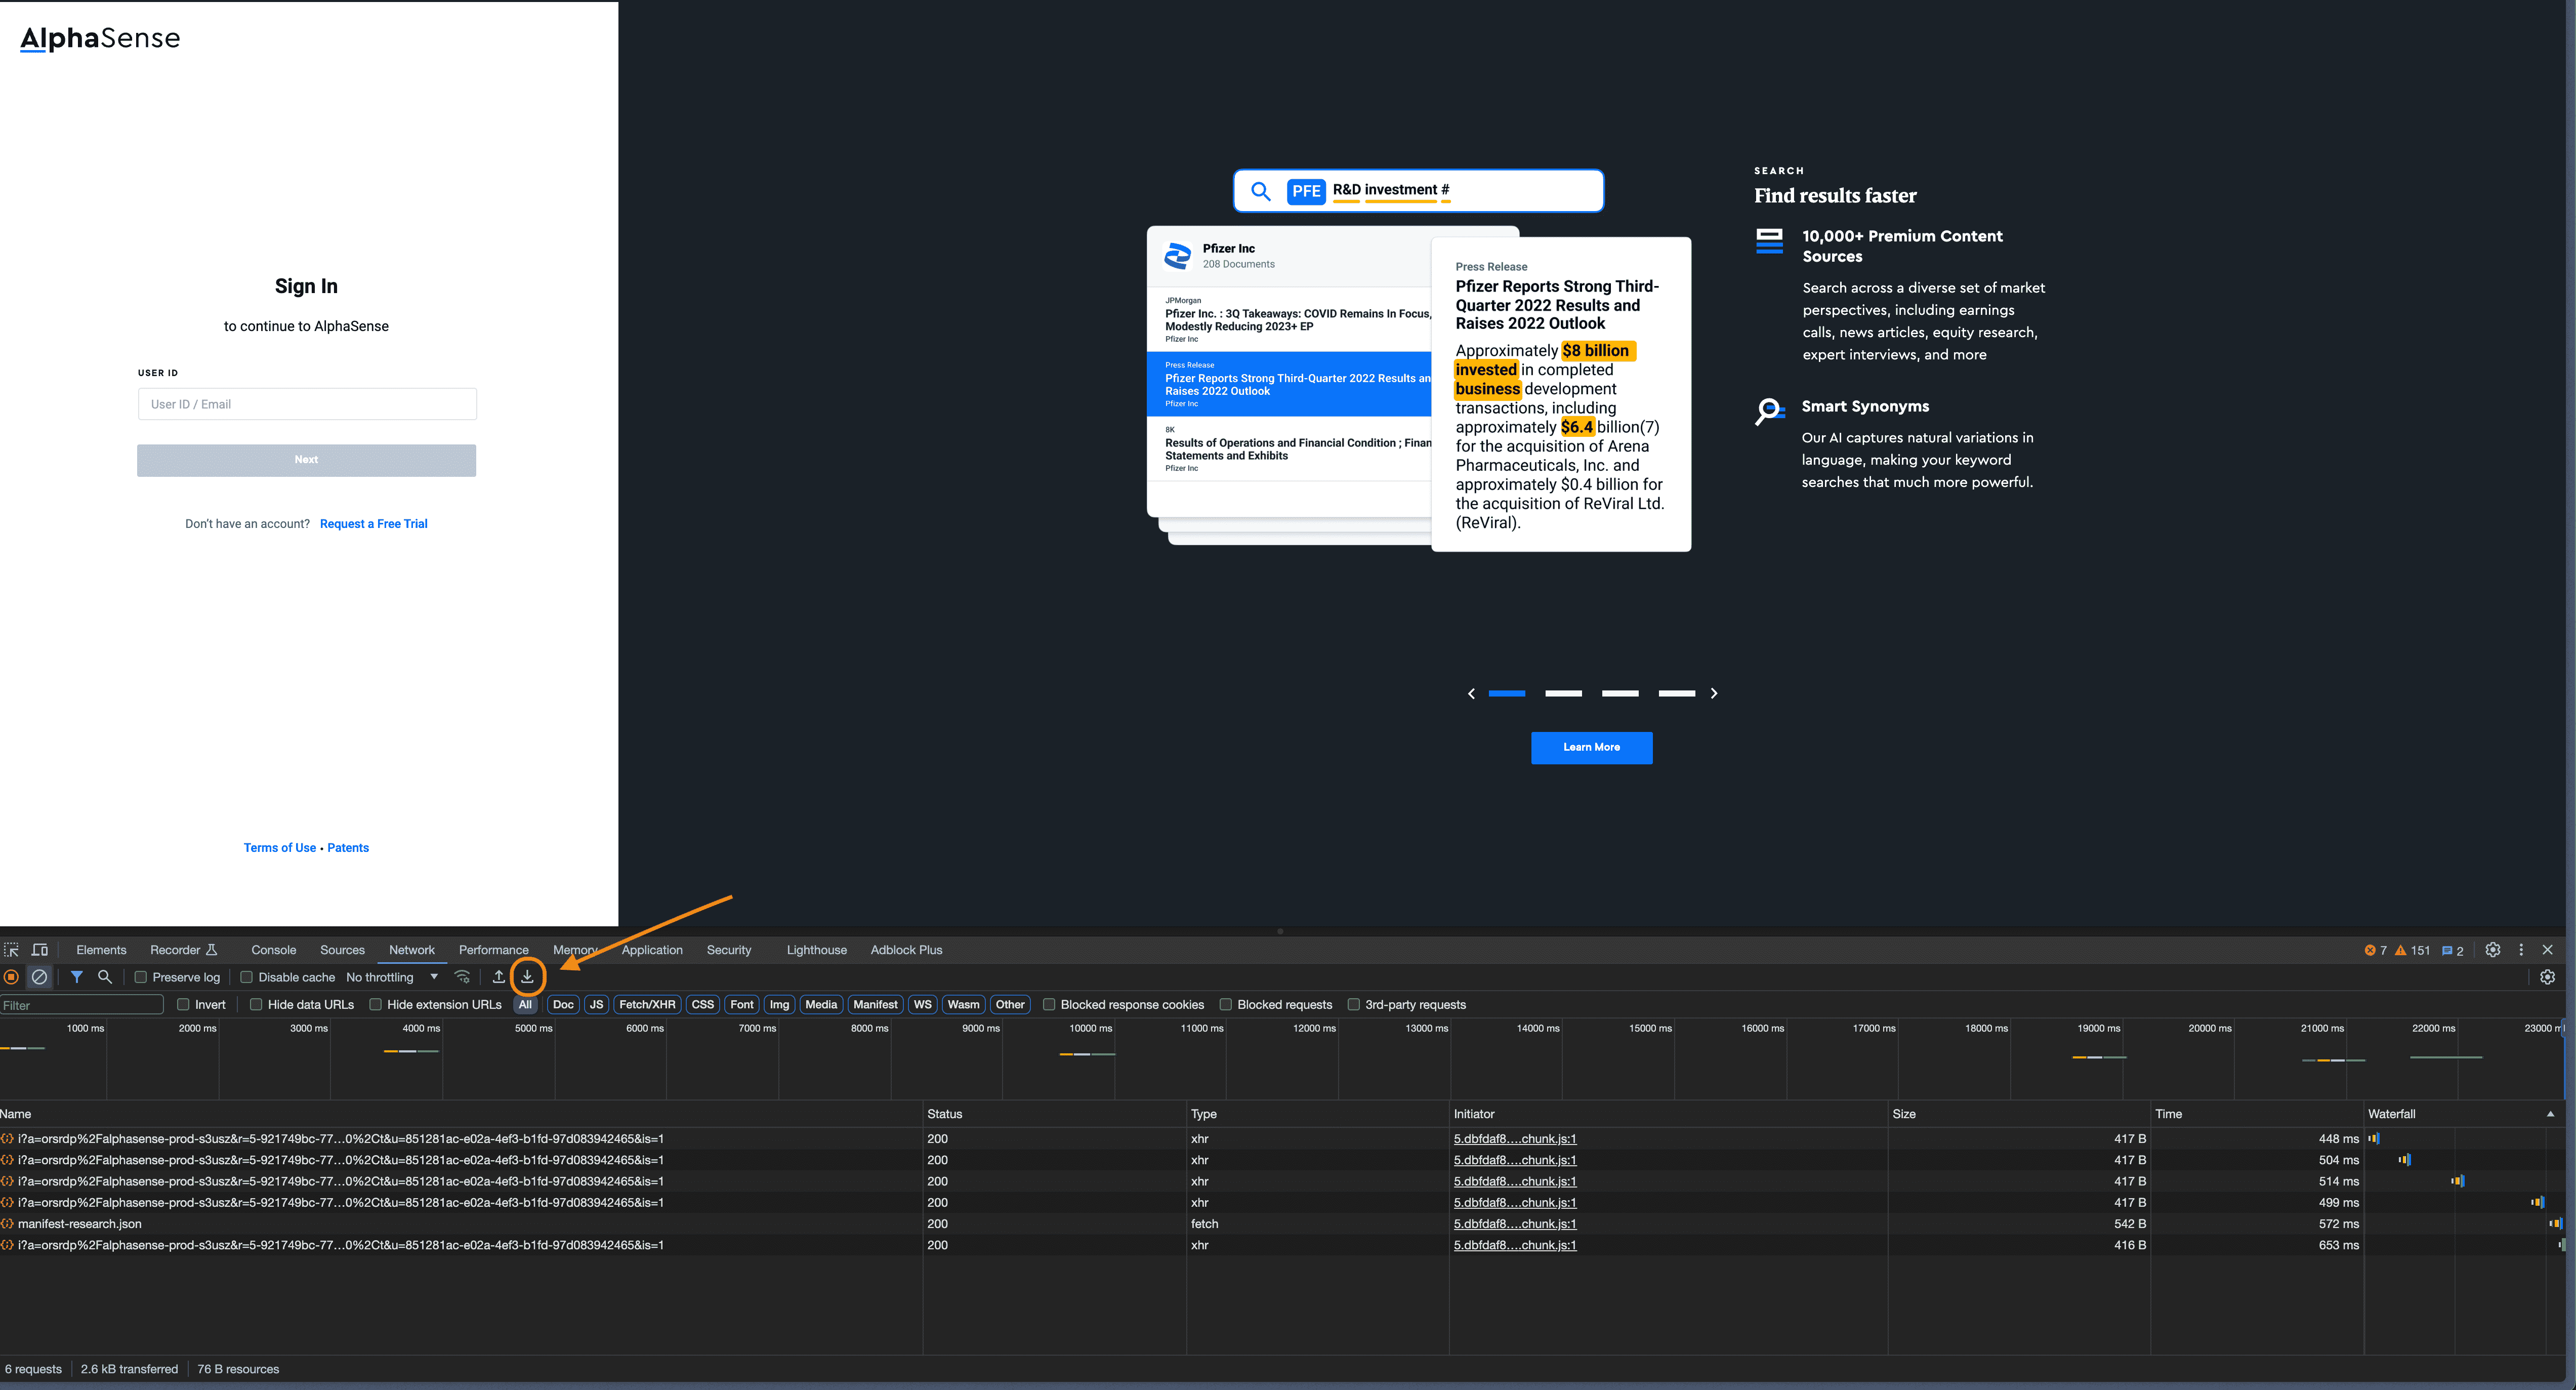Open the No throttling dropdown
2576x1390 pixels.
pos(392,977)
